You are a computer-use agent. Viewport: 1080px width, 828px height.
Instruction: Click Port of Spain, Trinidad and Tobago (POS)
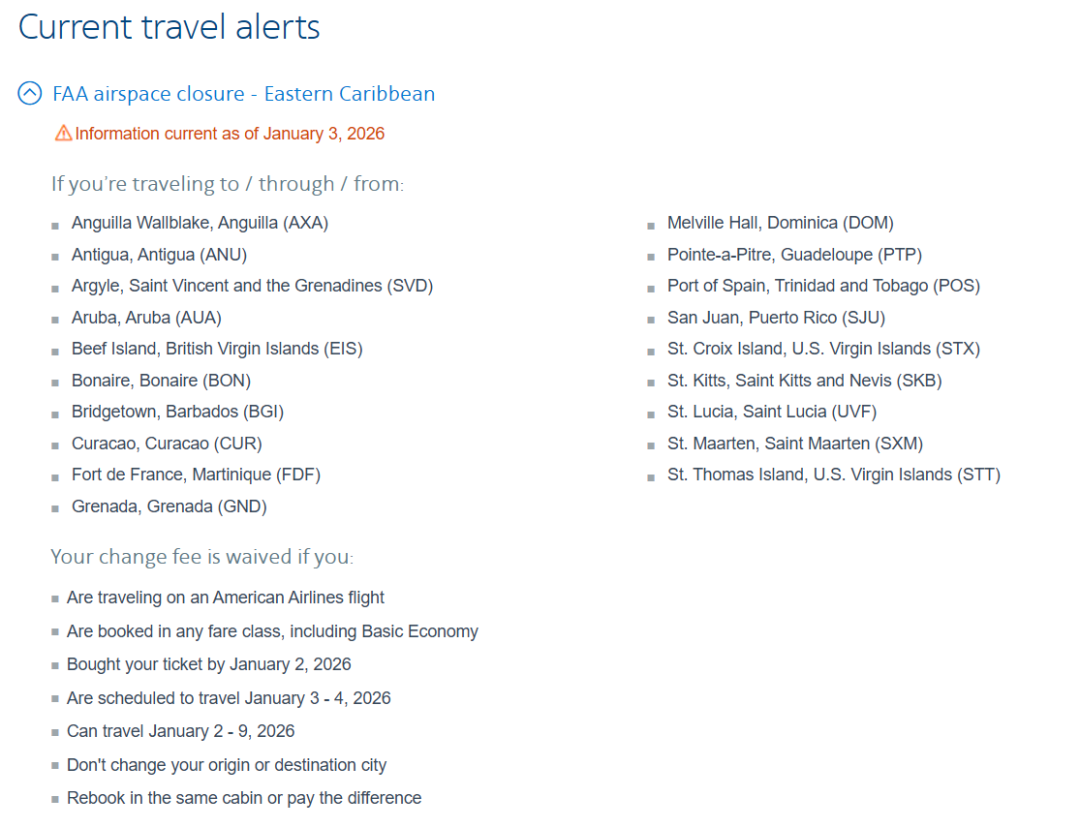point(823,286)
